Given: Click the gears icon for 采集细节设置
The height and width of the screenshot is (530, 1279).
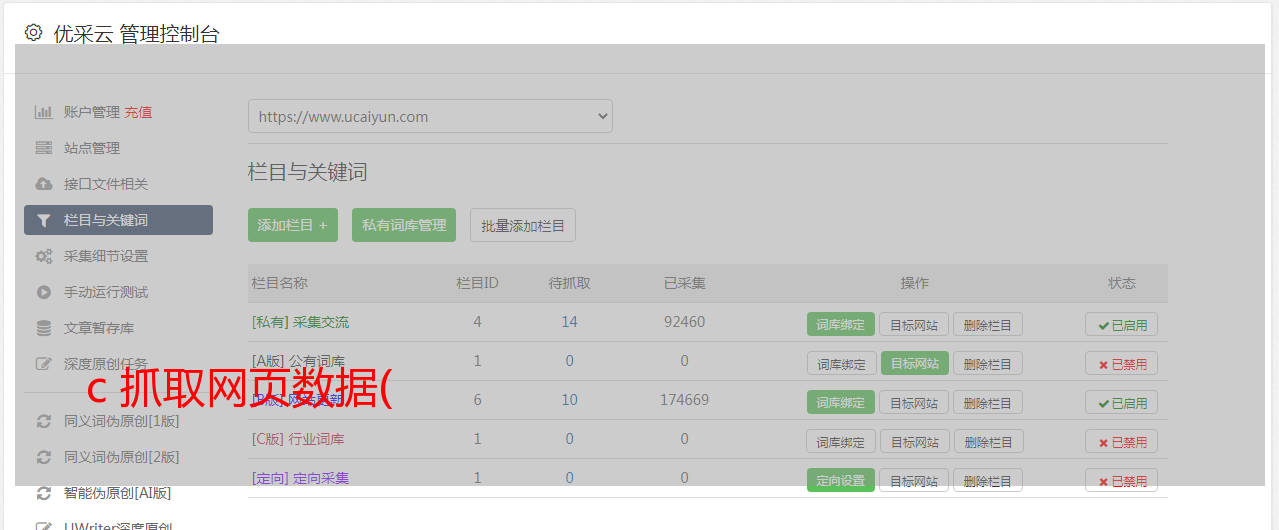Looking at the screenshot, I should pos(43,256).
